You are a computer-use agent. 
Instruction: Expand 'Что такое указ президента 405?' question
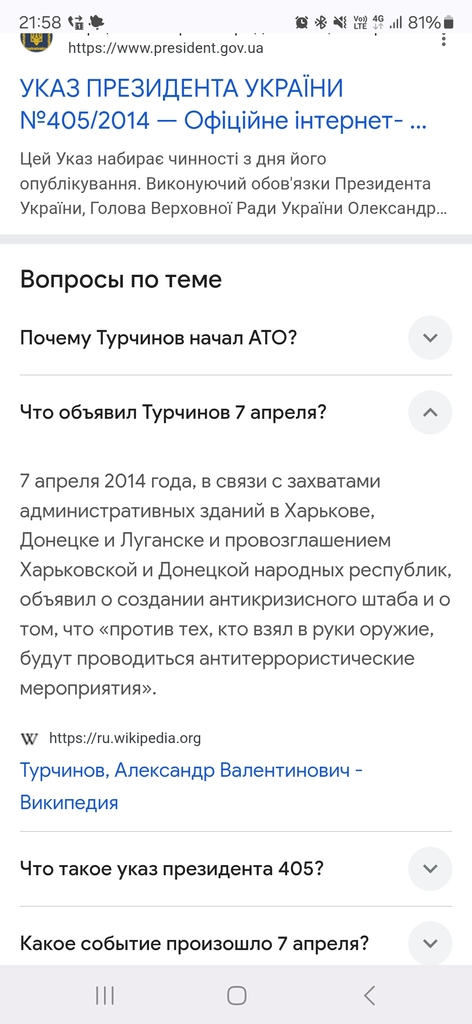[x=236, y=869]
